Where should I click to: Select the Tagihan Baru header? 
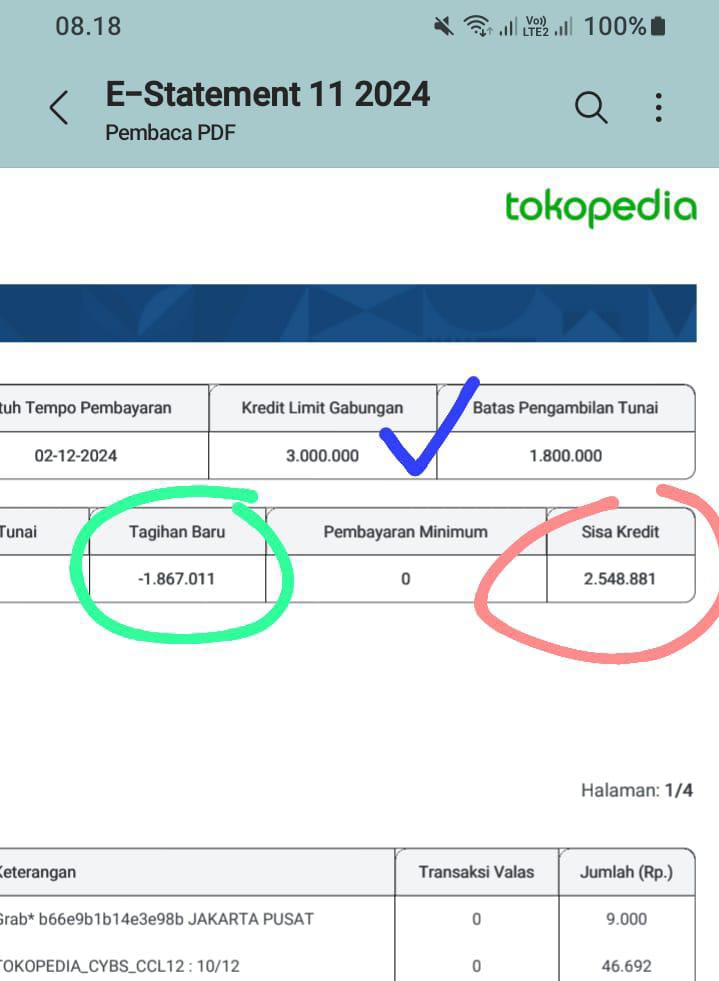(x=177, y=532)
